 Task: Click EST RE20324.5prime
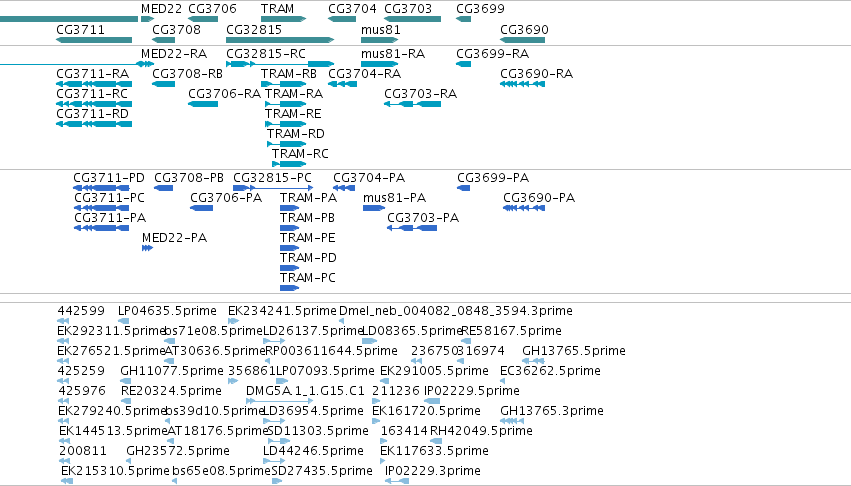(172, 392)
